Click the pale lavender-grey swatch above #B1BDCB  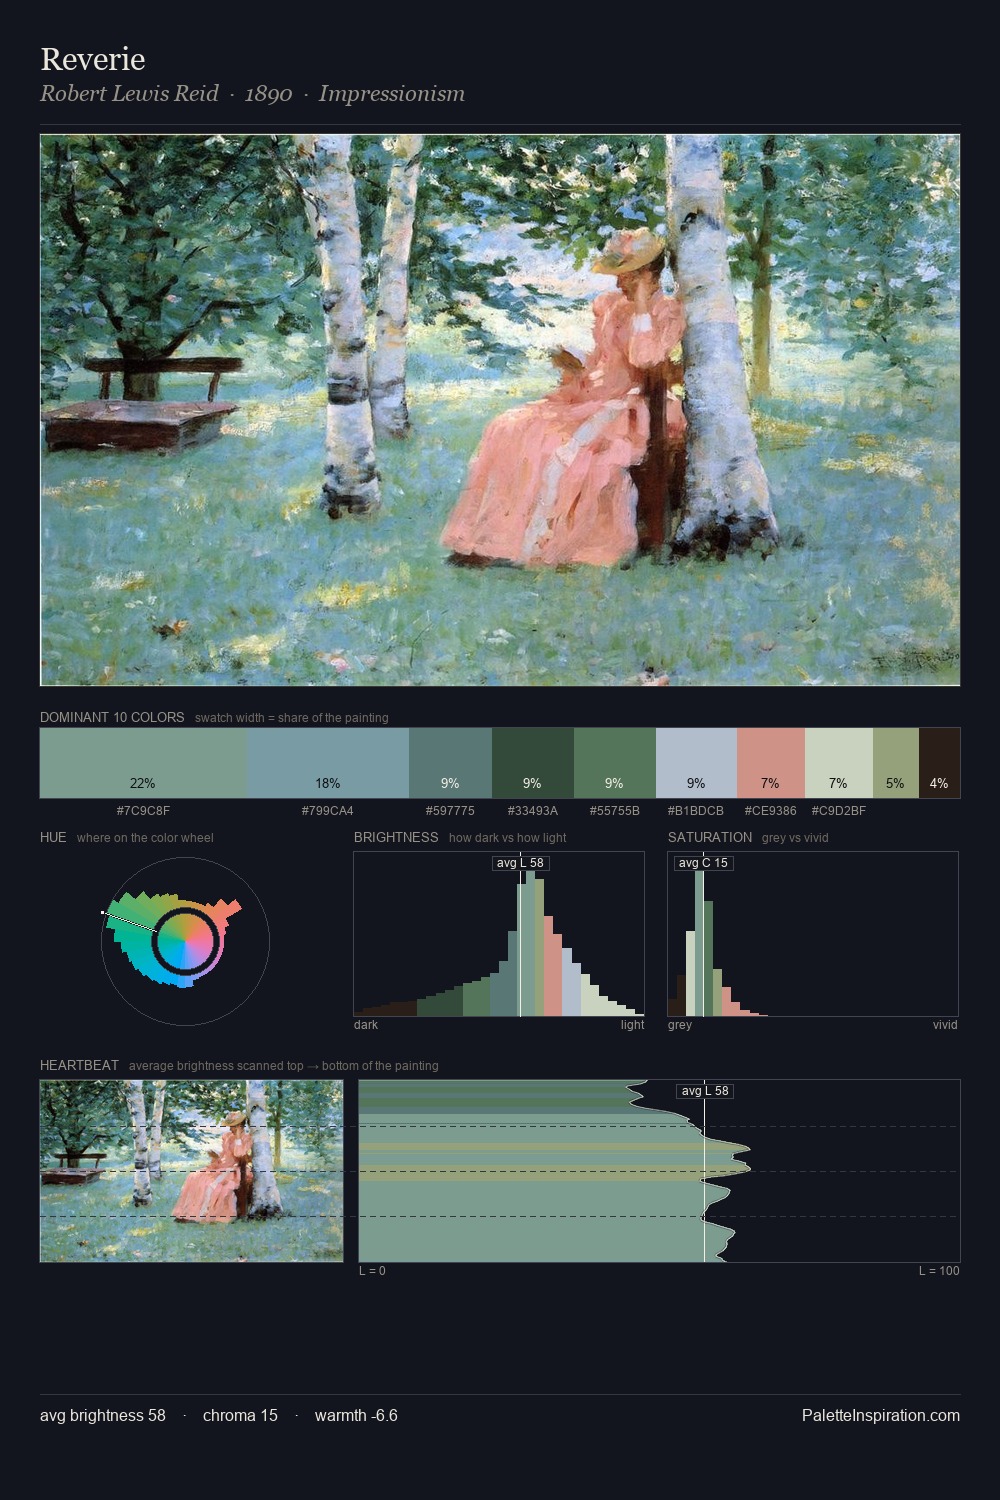[696, 762]
